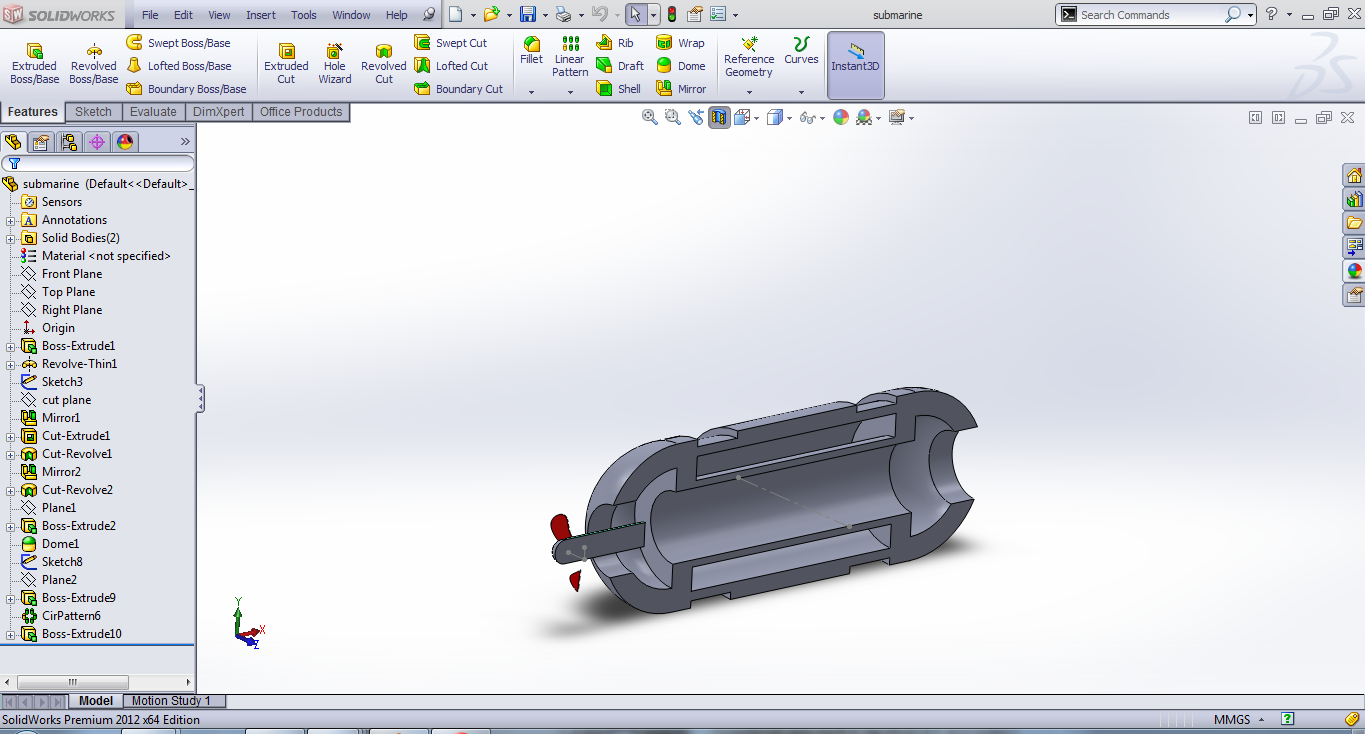Select the Lofted Cut tool
This screenshot has height=734, width=1365.
451,66
